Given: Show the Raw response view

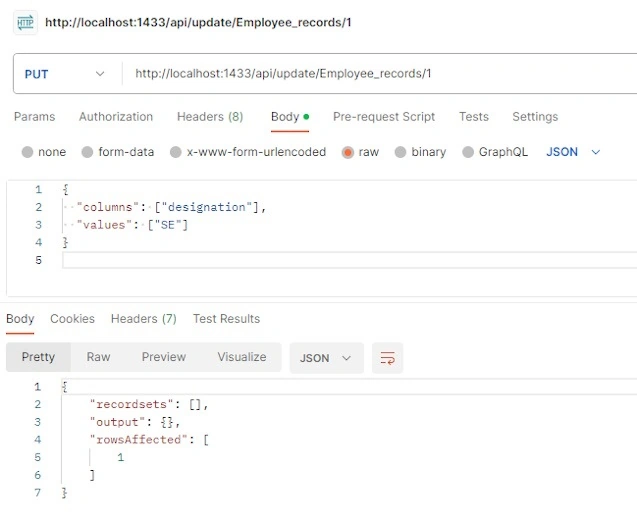Looking at the screenshot, I should (x=98, y=357).
